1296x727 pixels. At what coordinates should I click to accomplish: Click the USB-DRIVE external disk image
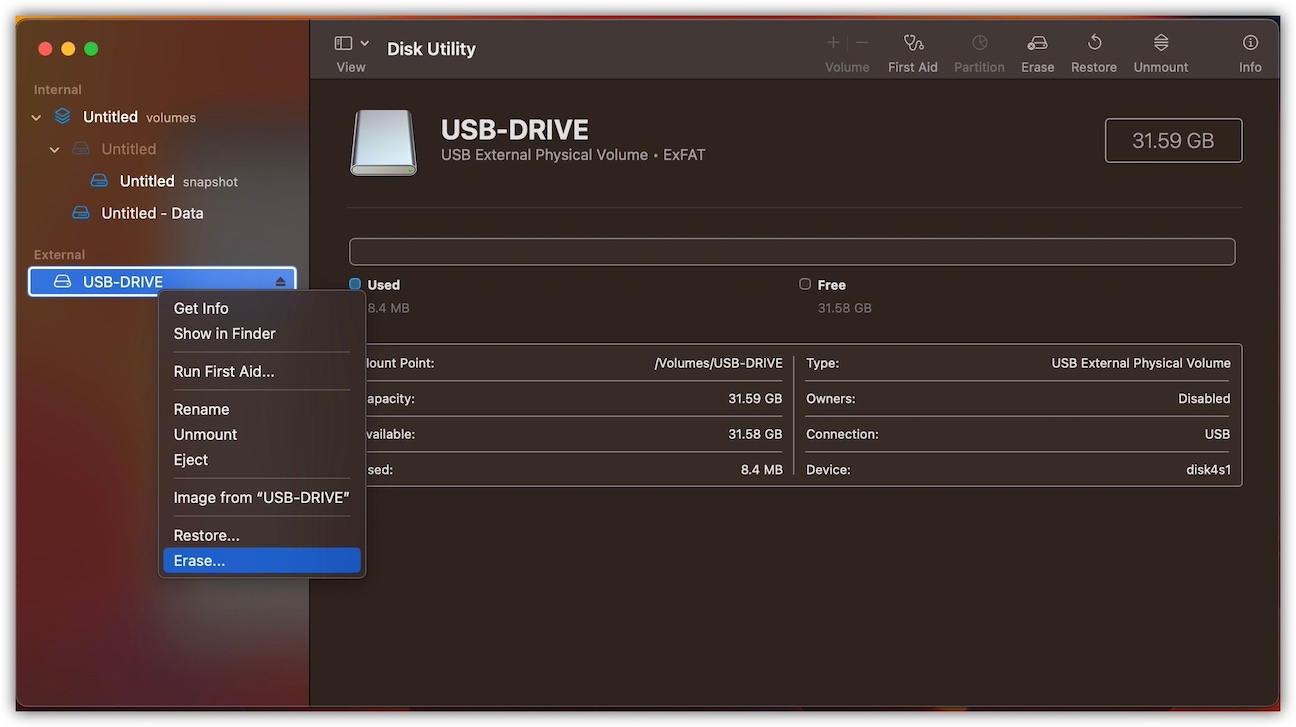pos(383,143)
